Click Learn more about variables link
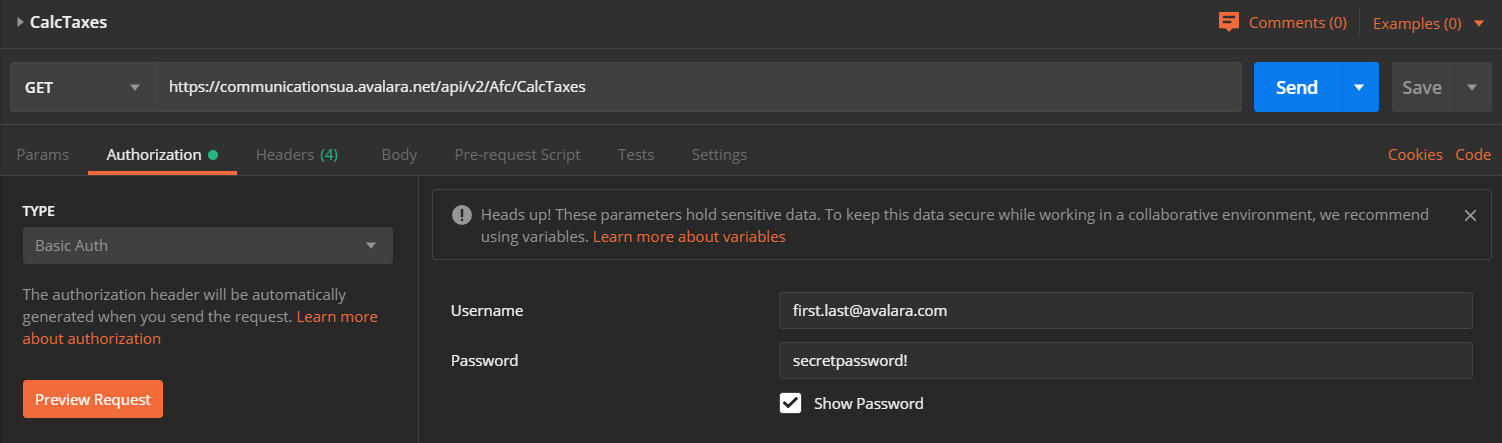Screen dimensions: 1502x443 (689, 237)
